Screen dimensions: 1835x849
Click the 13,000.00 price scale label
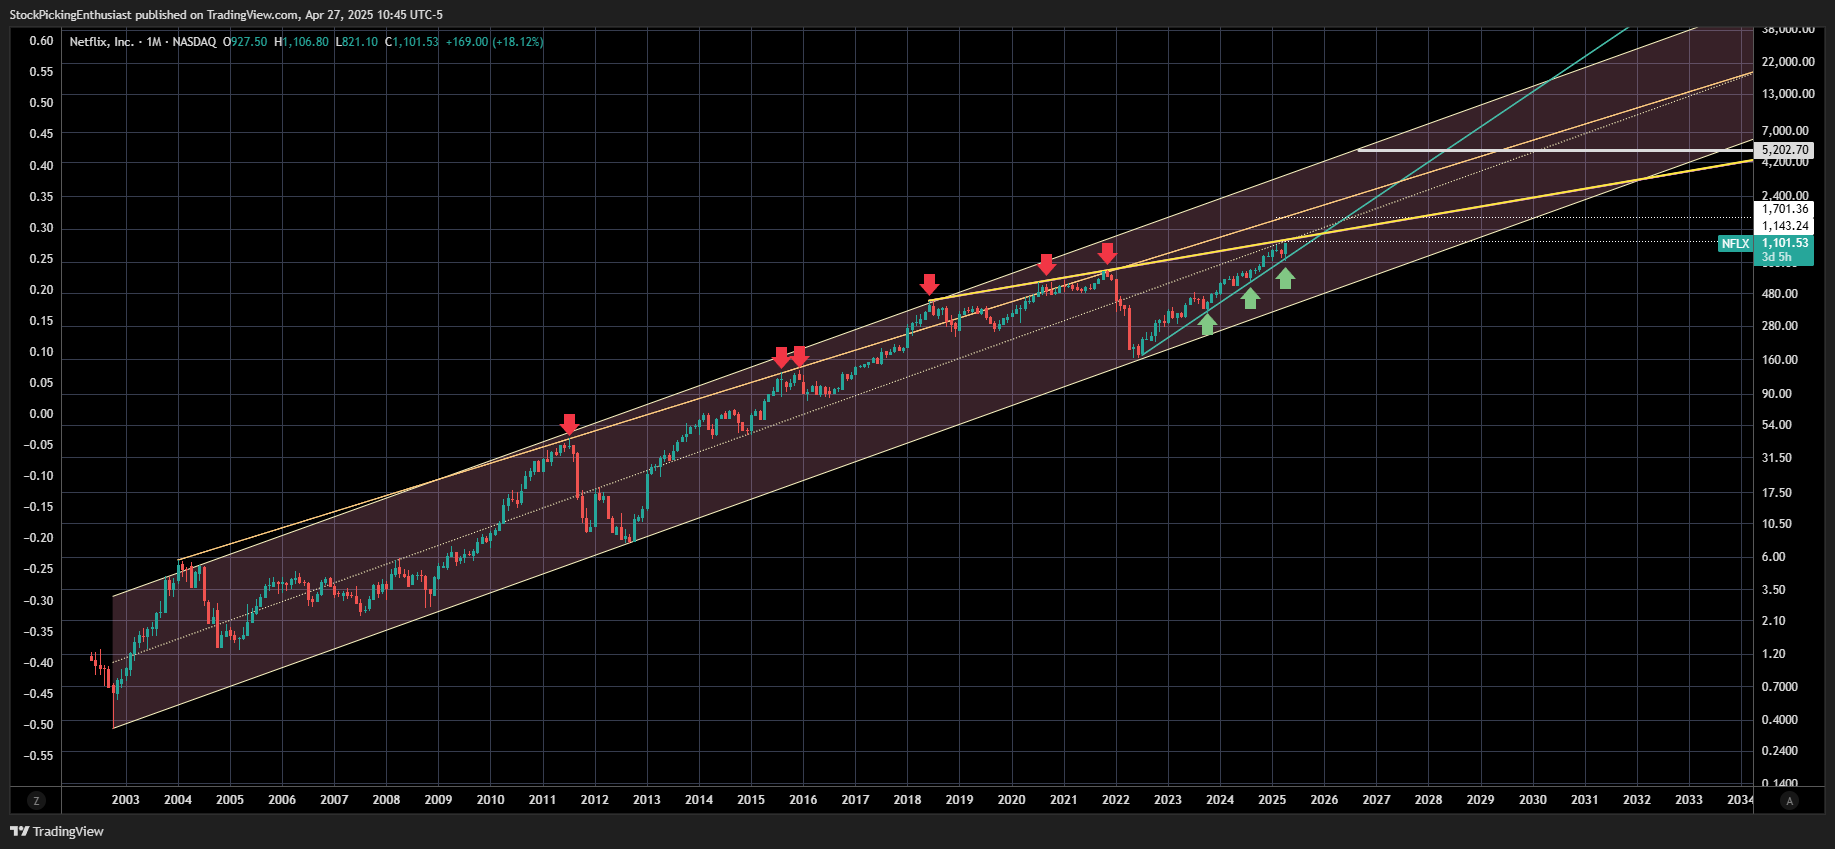(x=1788, y=94)
